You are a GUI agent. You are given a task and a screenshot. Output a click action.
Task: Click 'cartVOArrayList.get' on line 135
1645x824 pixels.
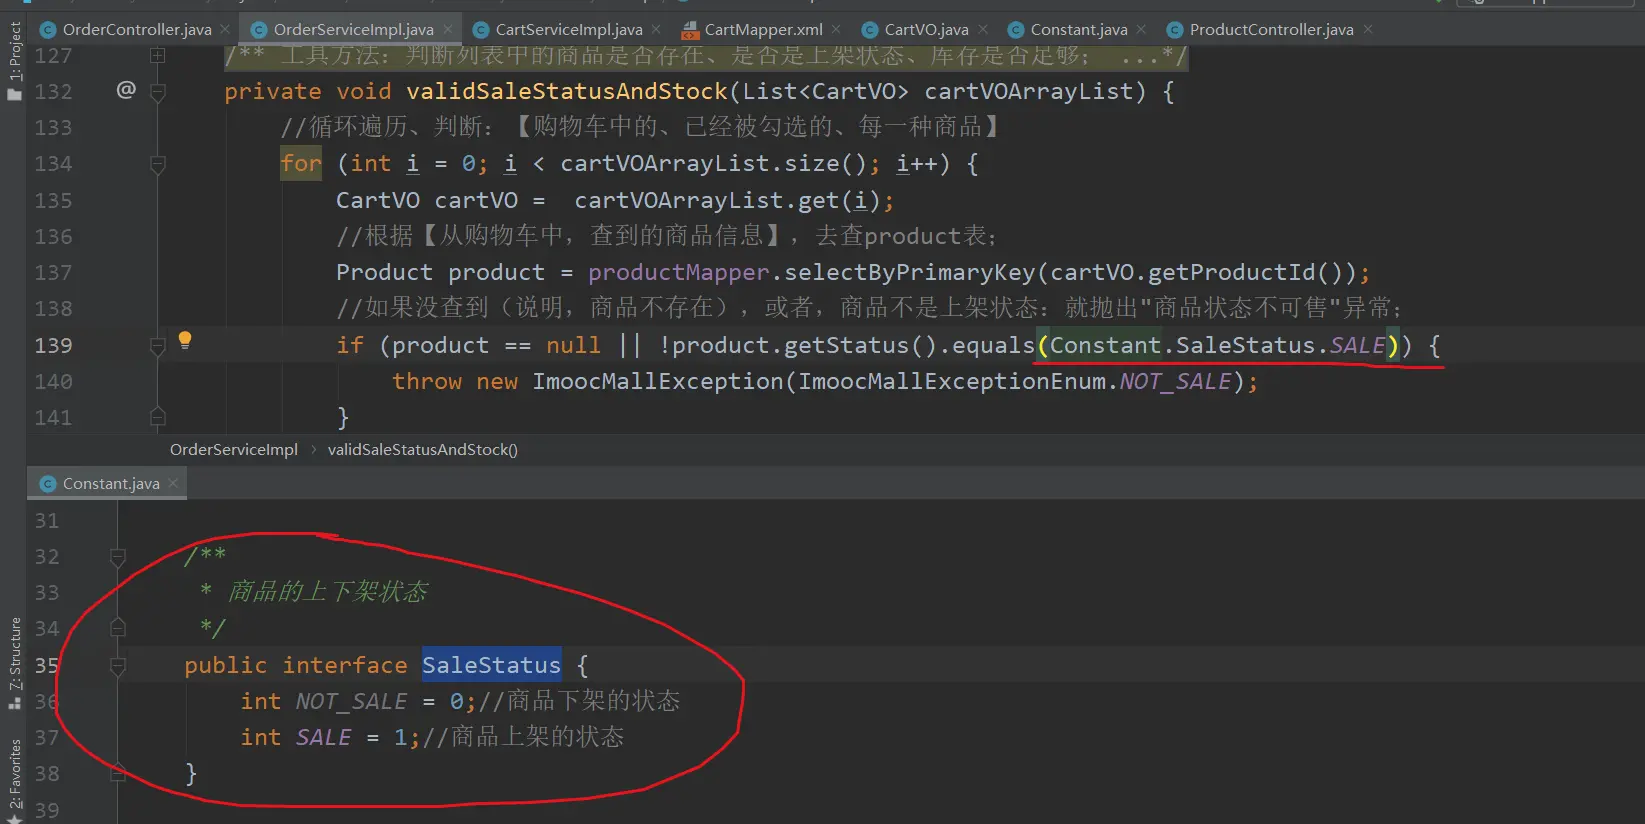point(706,201)
